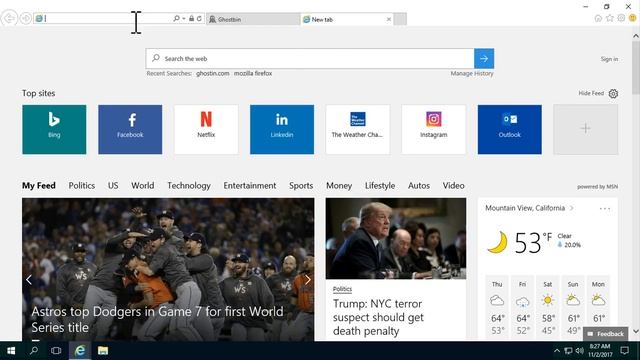Close the New tab tab
640x360 pixels.
[389, 19]
